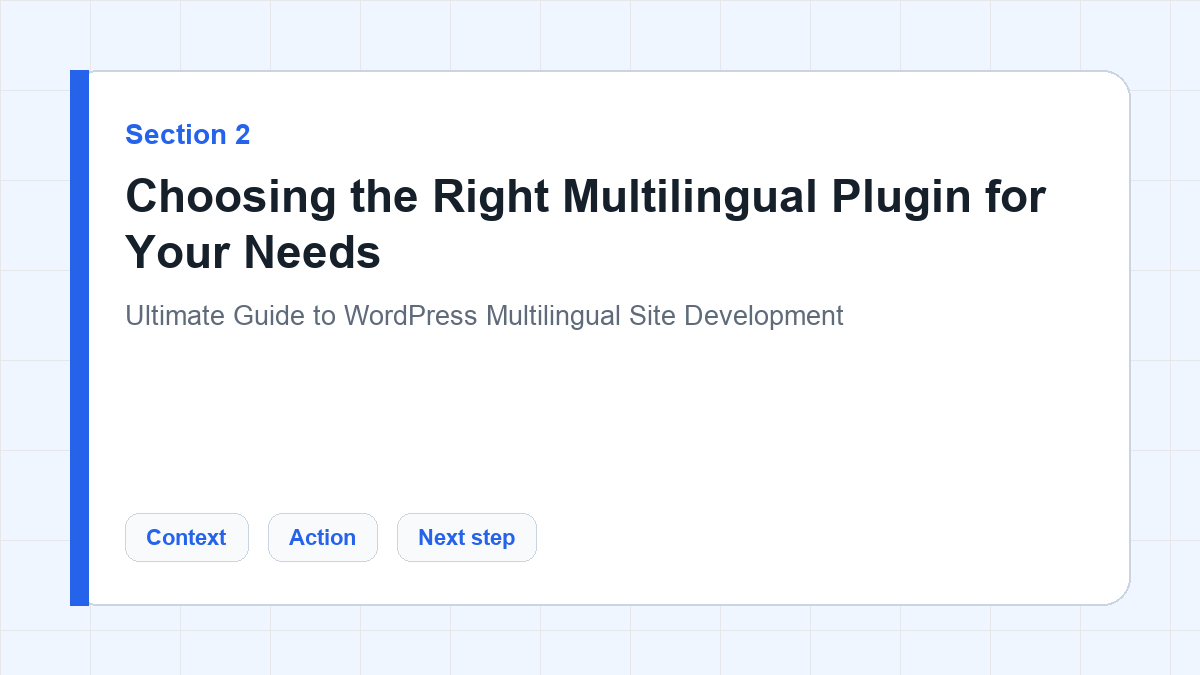Click the Context pill button
Screen dimensions: 1200x675
point(186,537)
